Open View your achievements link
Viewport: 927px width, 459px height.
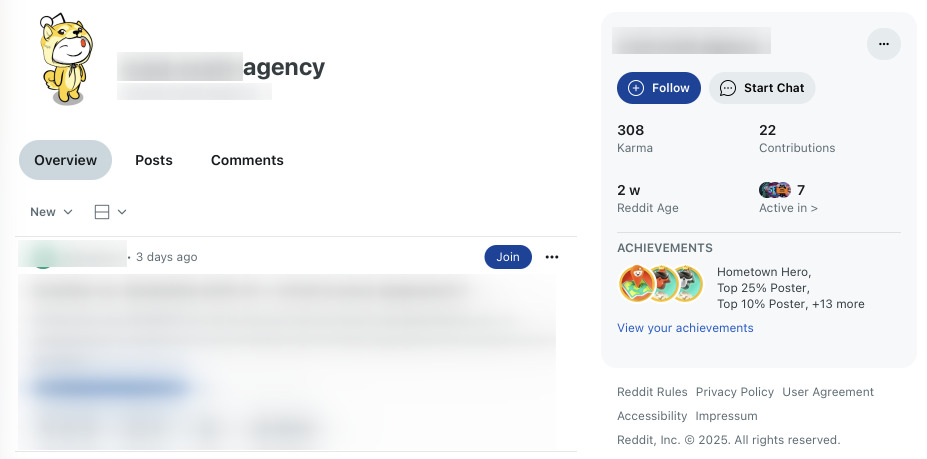[x=685, y=328]
